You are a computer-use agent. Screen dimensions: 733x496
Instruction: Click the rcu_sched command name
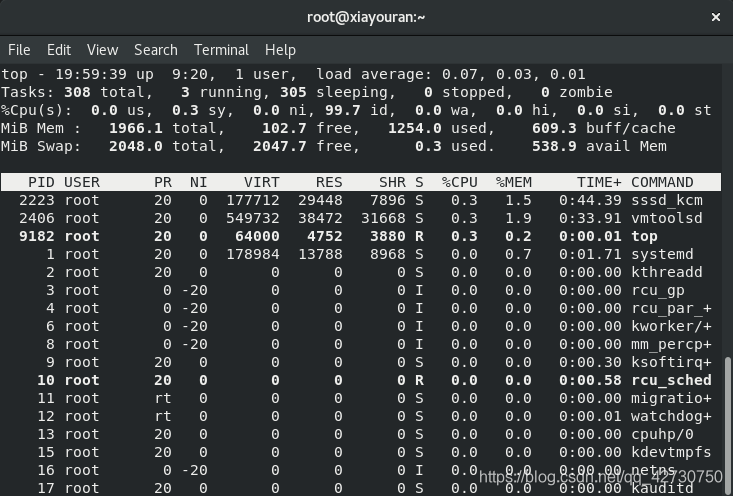click(x=671, y=380)
